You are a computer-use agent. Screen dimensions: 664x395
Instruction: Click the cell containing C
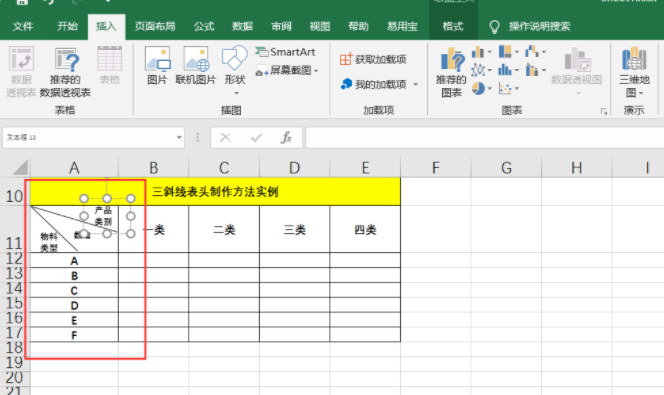pos(74,290)
